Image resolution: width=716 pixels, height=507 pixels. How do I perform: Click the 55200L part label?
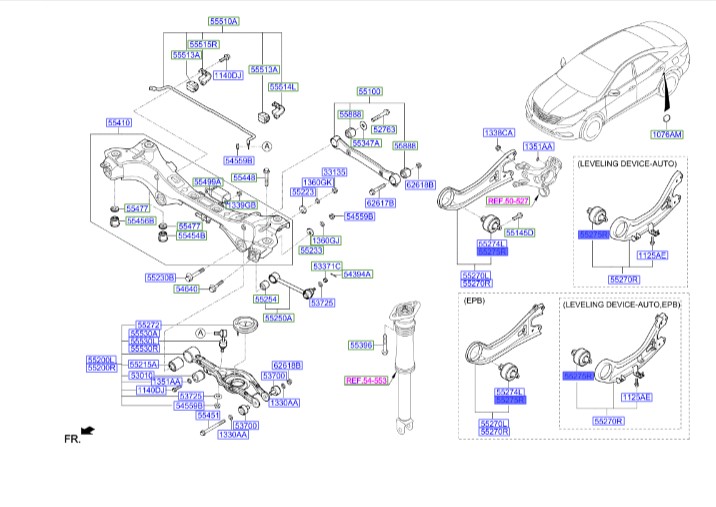tap(102, 359)
